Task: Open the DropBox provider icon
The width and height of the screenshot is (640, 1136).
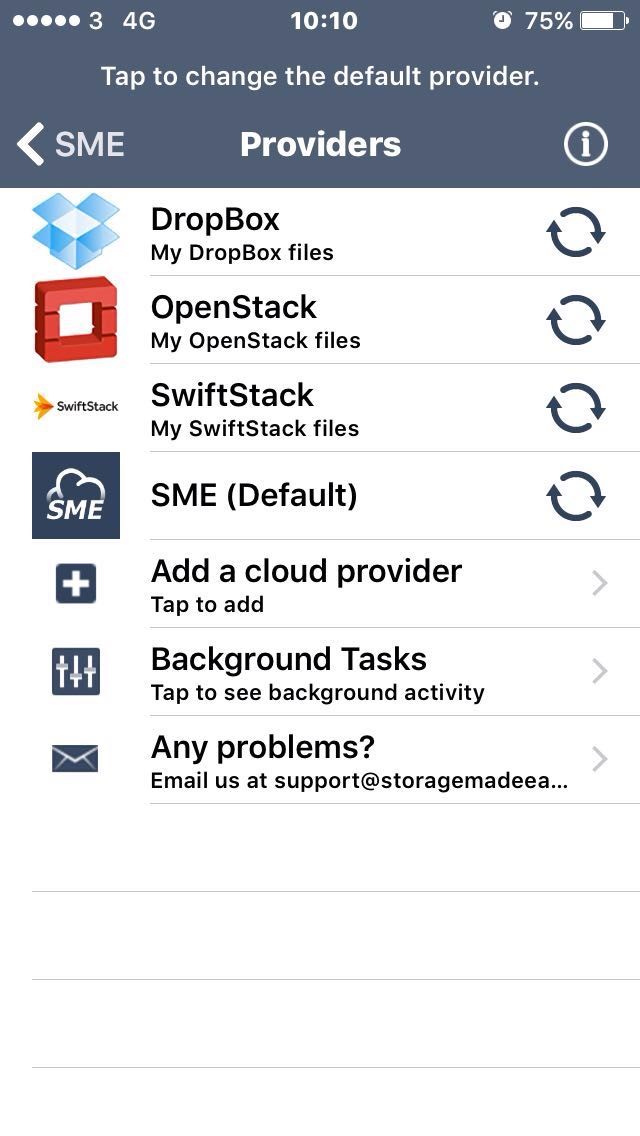Action: click(x=75, y=231)
